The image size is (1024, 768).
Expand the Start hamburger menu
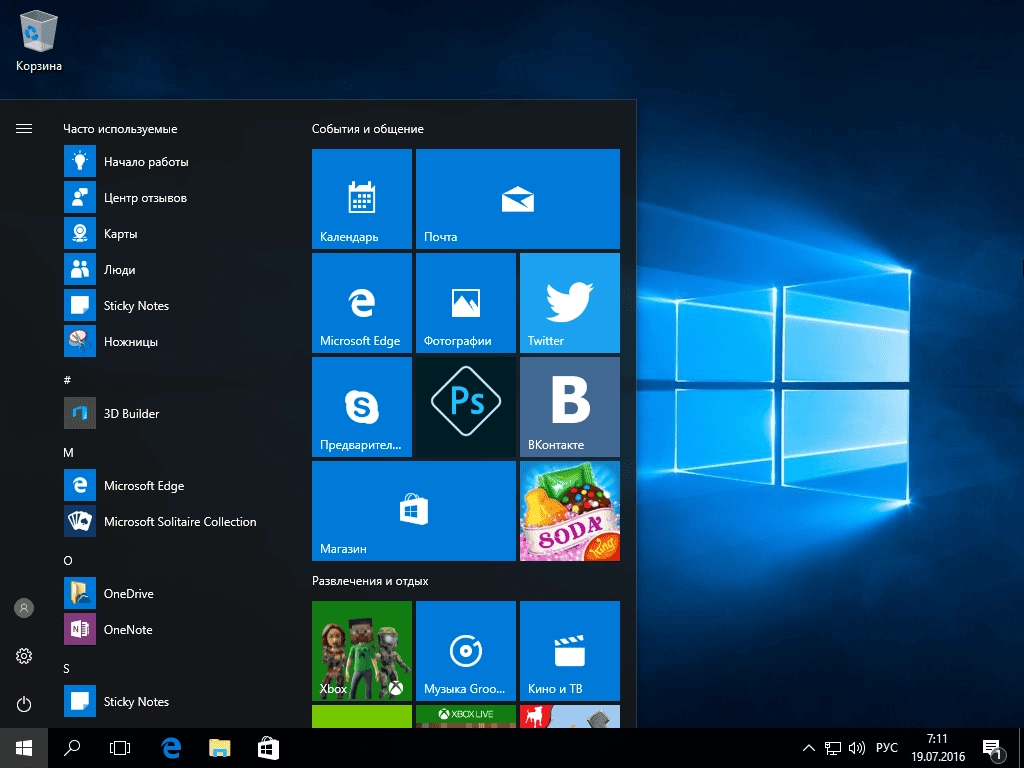(24, 129)
